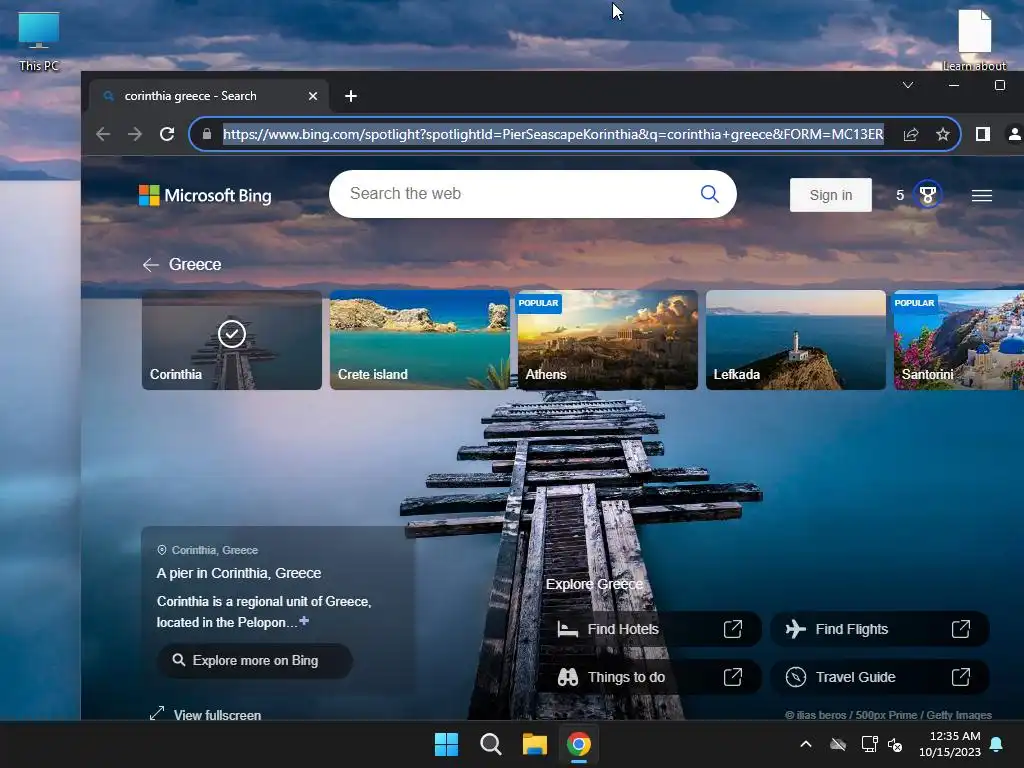Click the browser forward arrow
Viewport: 1024px width, 768px height.
click(x=135, y=134)
